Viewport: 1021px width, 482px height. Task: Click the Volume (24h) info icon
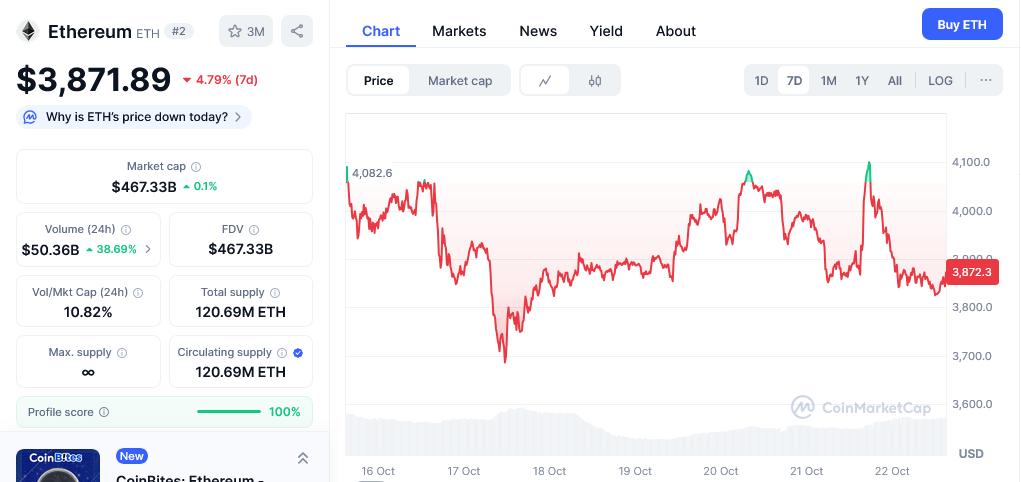[126, 230]
